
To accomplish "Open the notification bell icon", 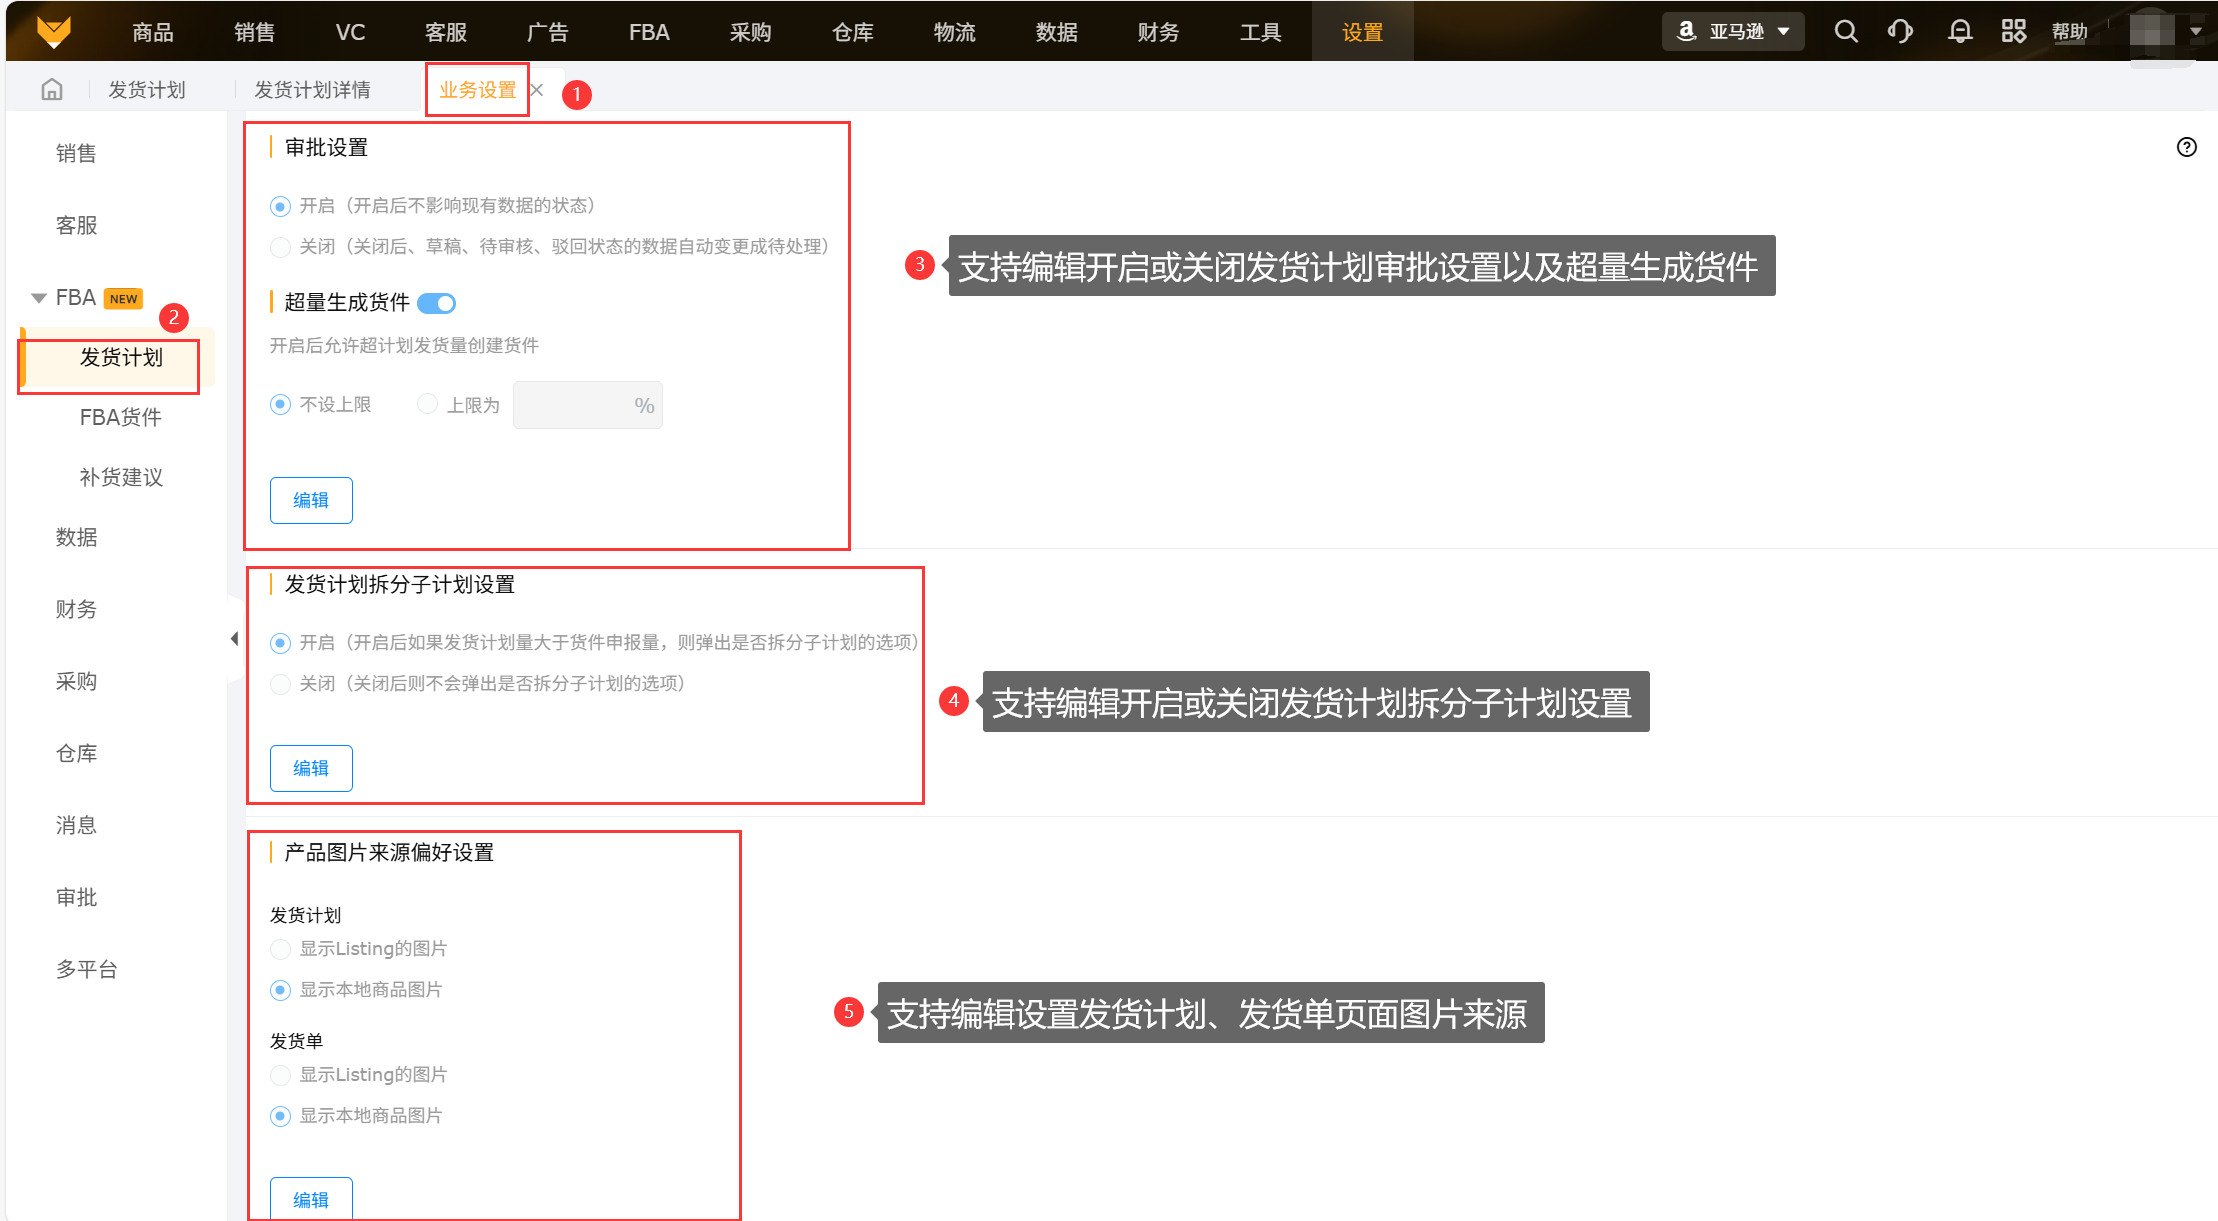I will pos(1960,32).
